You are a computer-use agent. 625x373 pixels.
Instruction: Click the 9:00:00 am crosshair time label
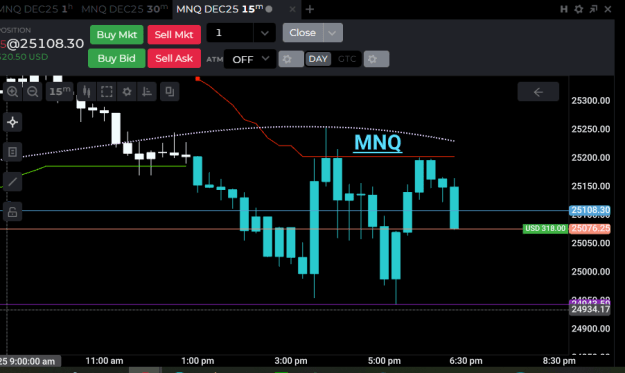(30, 361)
